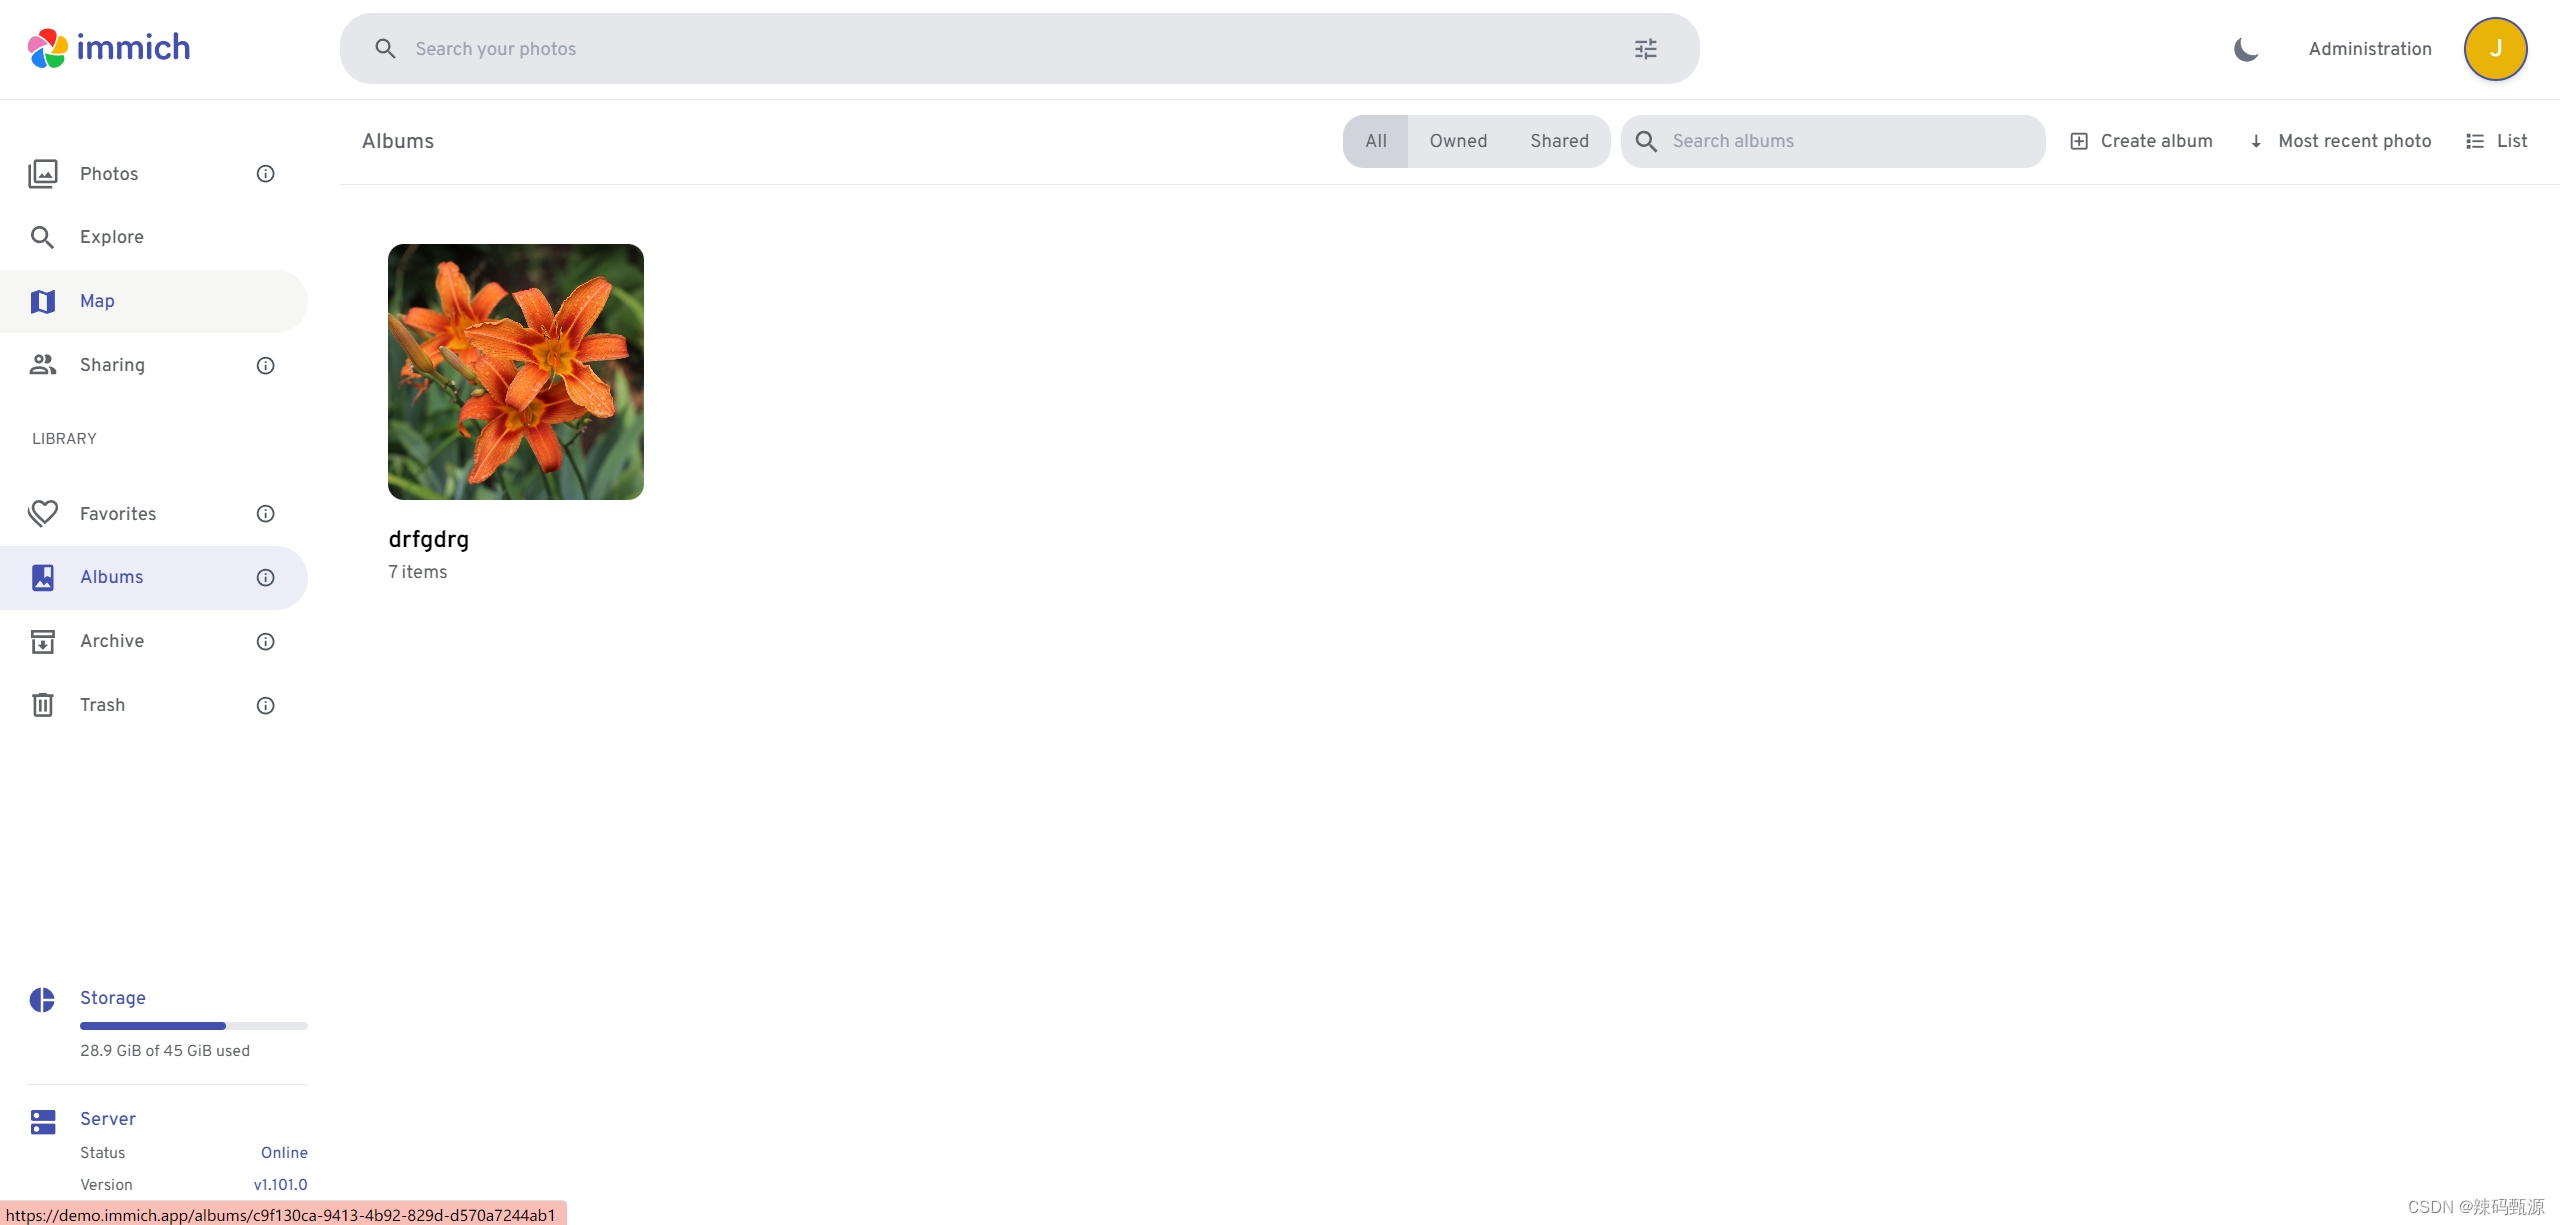Select the Shared albums filter
Viewport: 2560px width, 1225px height.
pos(1559,141)
